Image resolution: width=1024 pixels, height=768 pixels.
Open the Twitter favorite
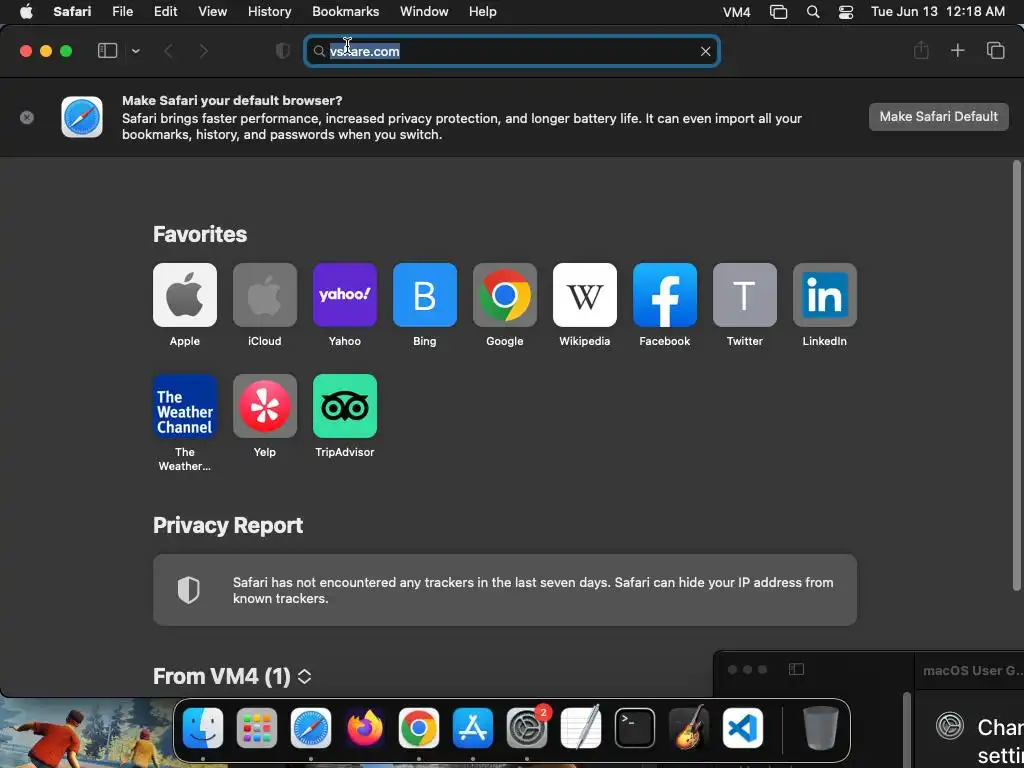tap(744, 295)
